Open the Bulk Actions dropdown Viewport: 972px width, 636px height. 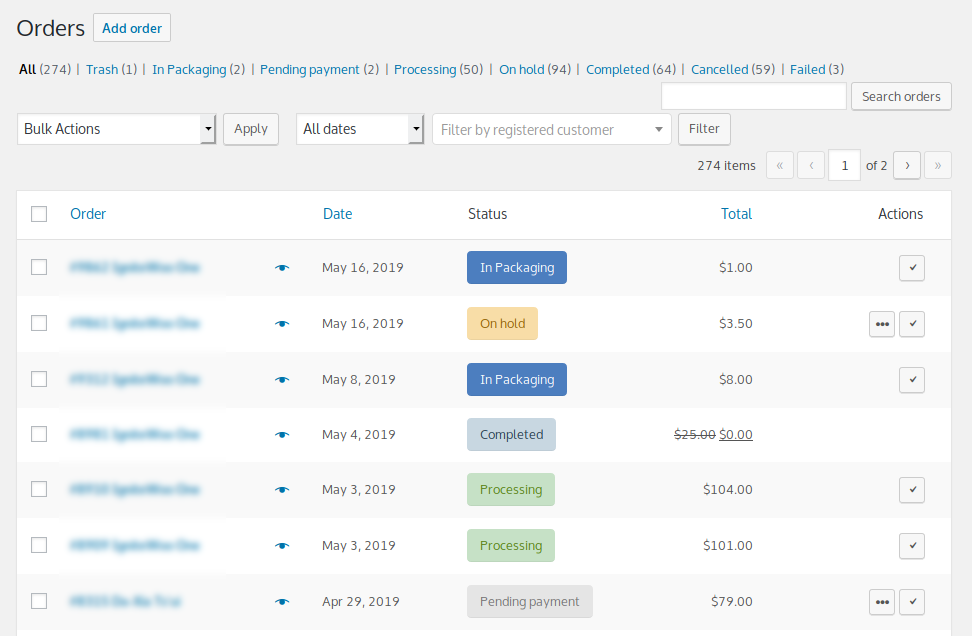click(117, 129)
